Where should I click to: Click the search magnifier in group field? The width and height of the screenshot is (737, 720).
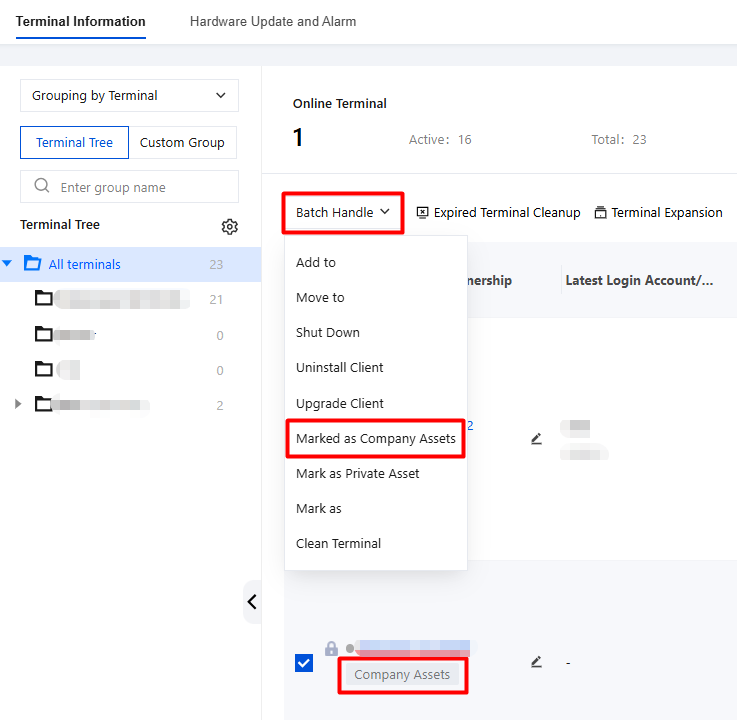pos(42,186)
